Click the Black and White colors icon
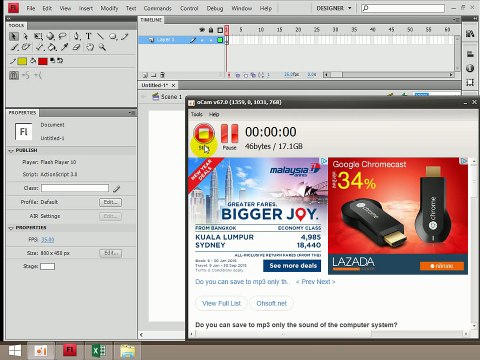This screenshot has width=480, height=360. tap(52, 61)
